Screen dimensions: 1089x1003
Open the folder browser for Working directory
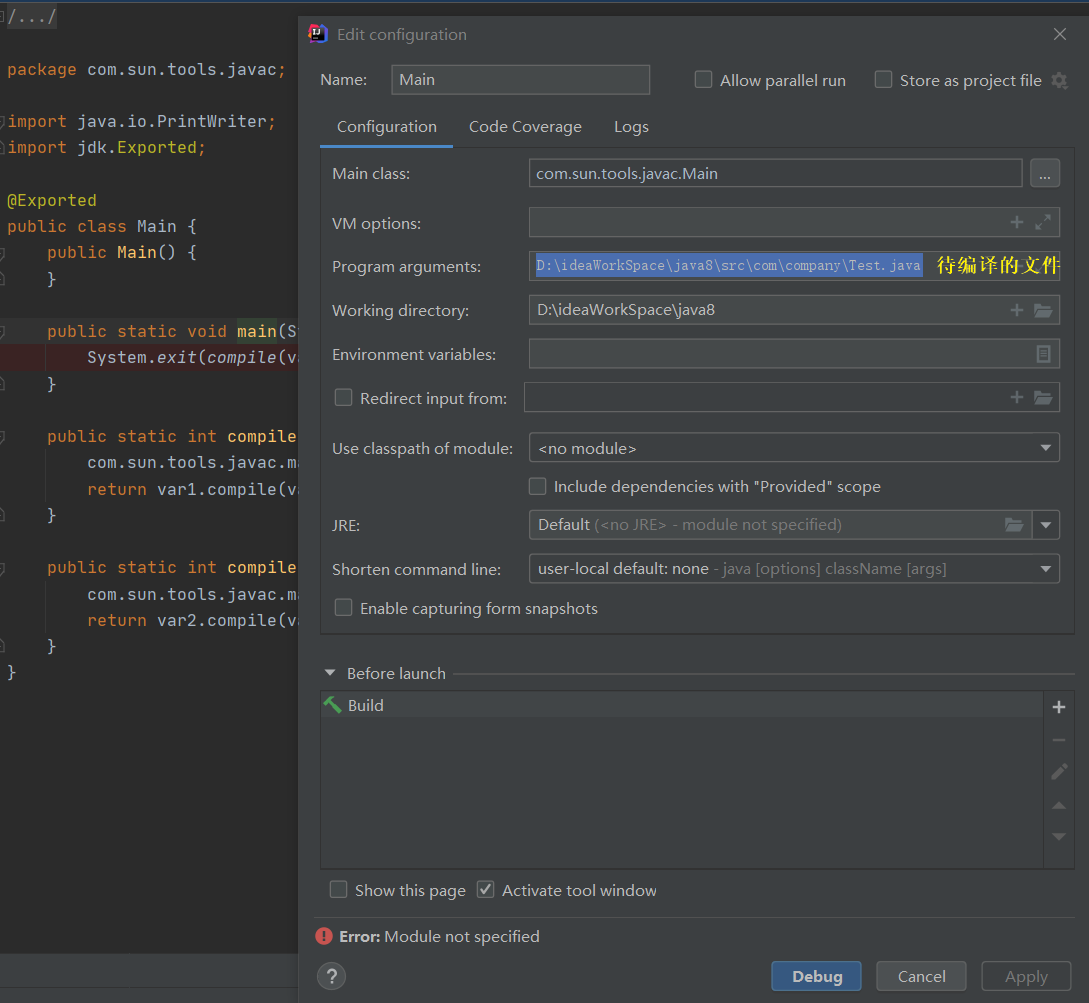click(1043, 310)
